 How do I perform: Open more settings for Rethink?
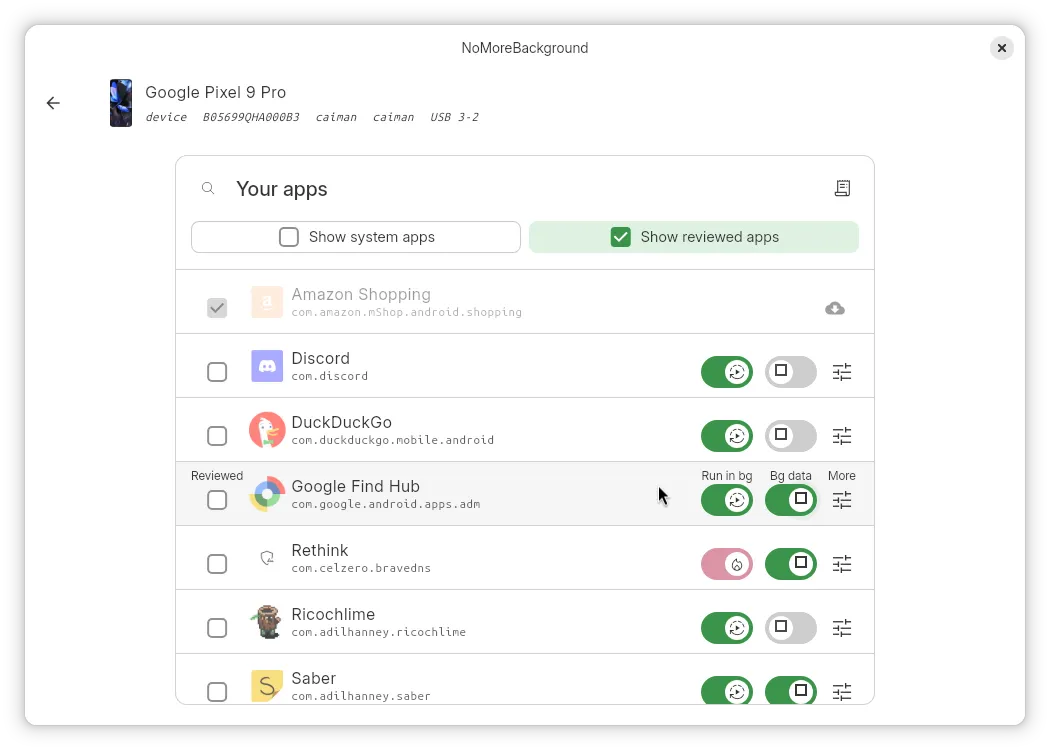[842, 564]
